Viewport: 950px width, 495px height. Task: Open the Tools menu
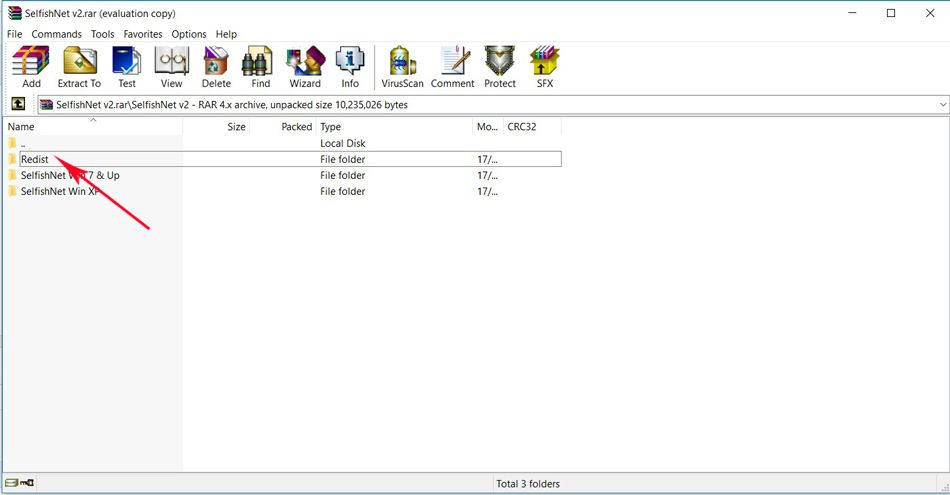(102, 34)
